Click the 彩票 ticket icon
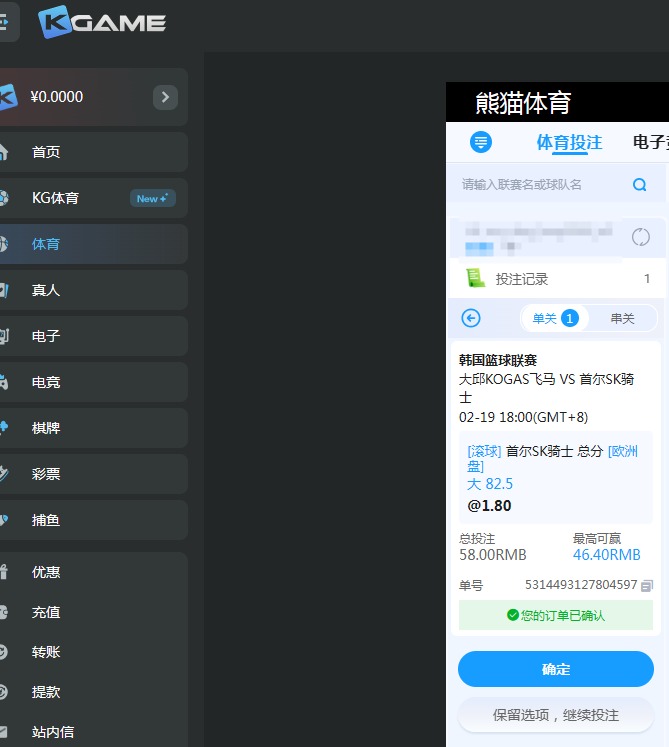 pos(3,473)
